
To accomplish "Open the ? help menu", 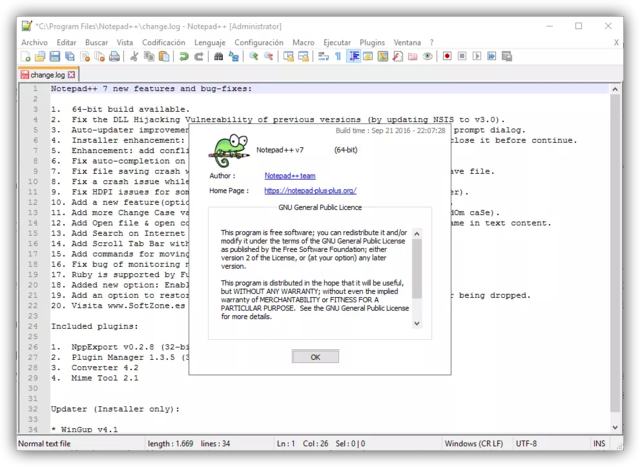I will tap(431, 42).
